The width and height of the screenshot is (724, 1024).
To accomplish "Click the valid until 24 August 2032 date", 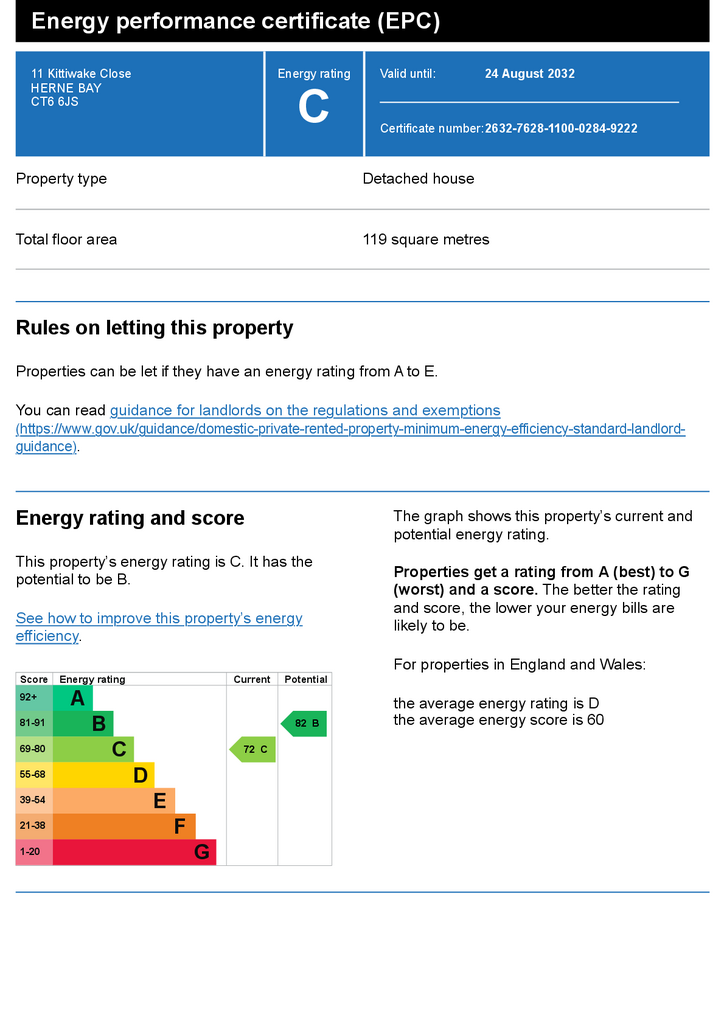I will tap(529, 74).
